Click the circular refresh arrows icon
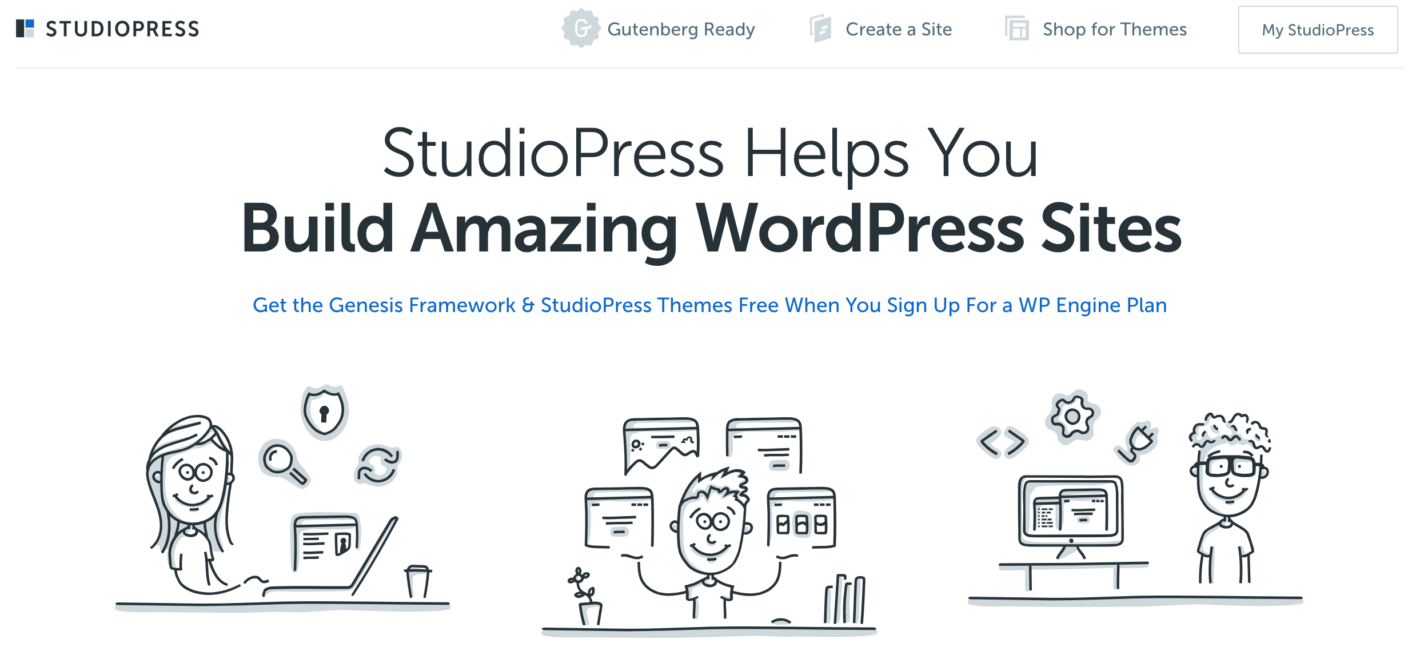The height and width of the screenshot is (647, 1420). tap(377, 466)
